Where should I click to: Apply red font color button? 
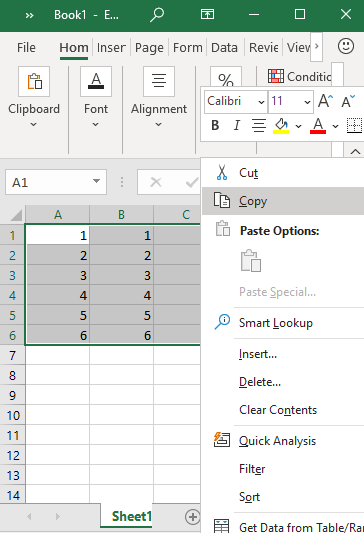click(x=318, y=126)
